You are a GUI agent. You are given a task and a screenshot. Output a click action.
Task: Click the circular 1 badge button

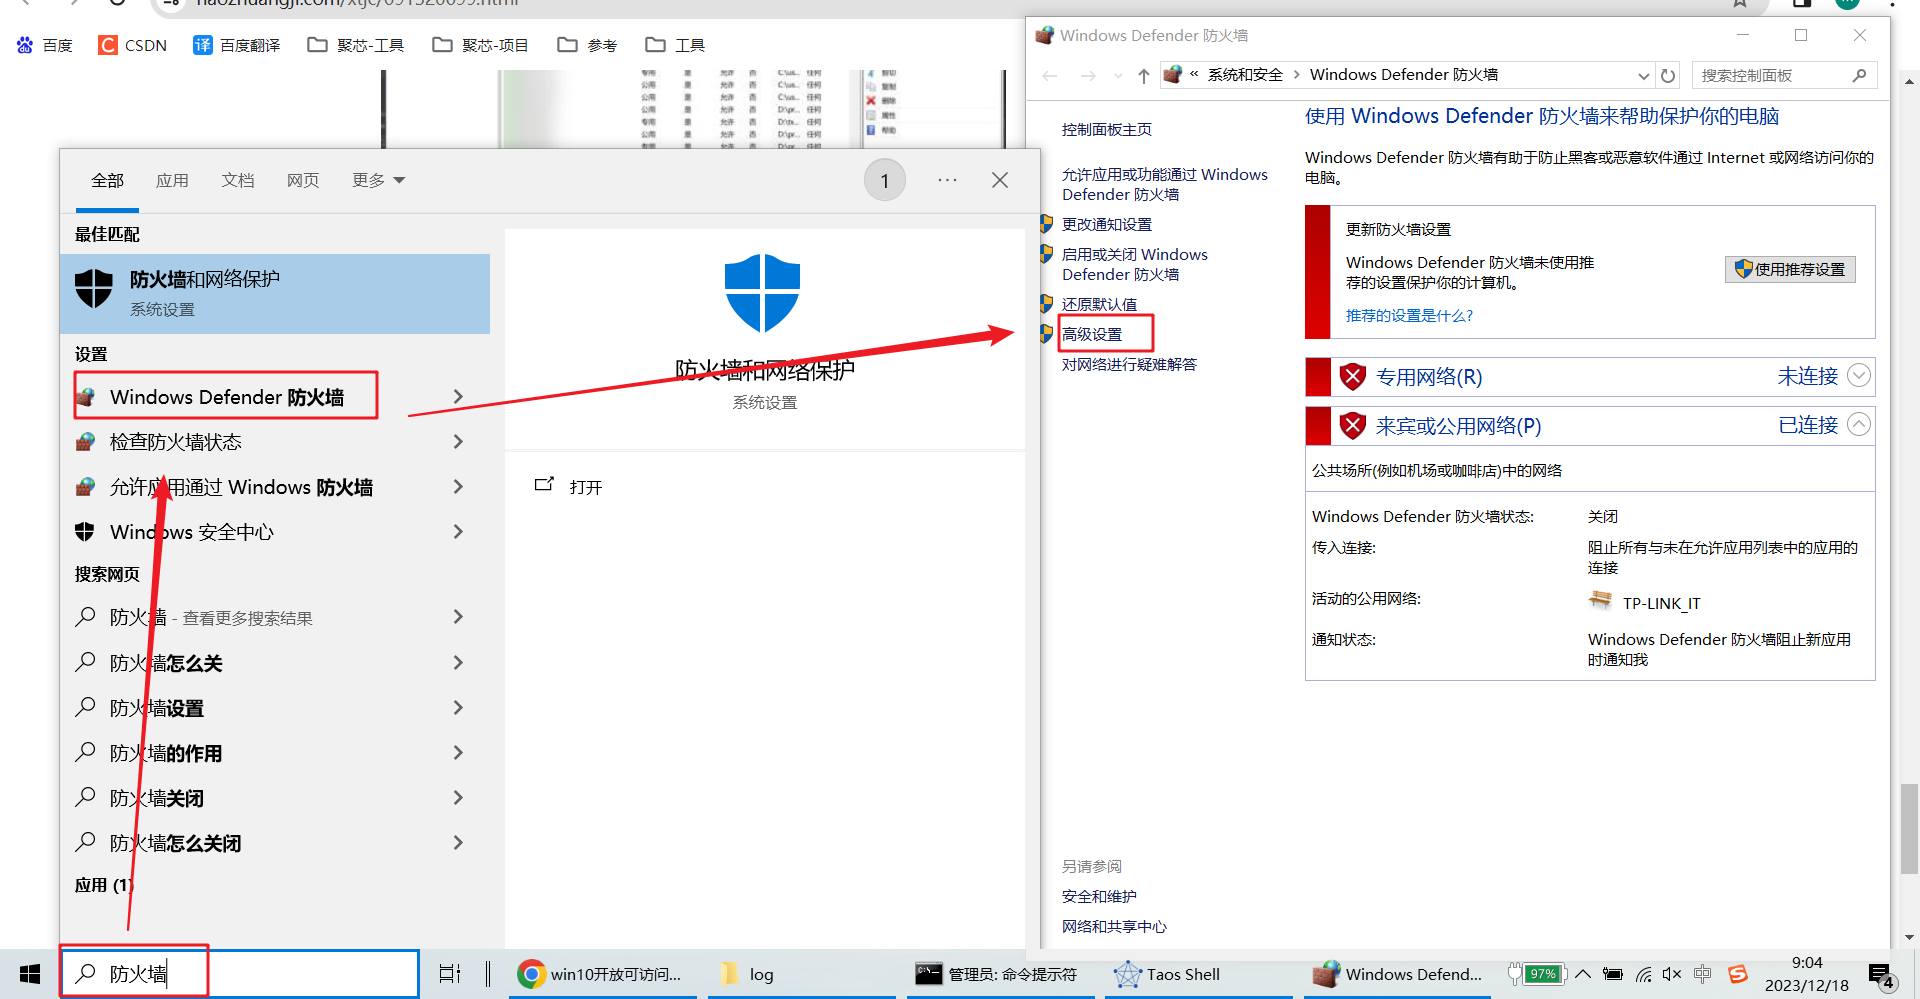(885, 180)
